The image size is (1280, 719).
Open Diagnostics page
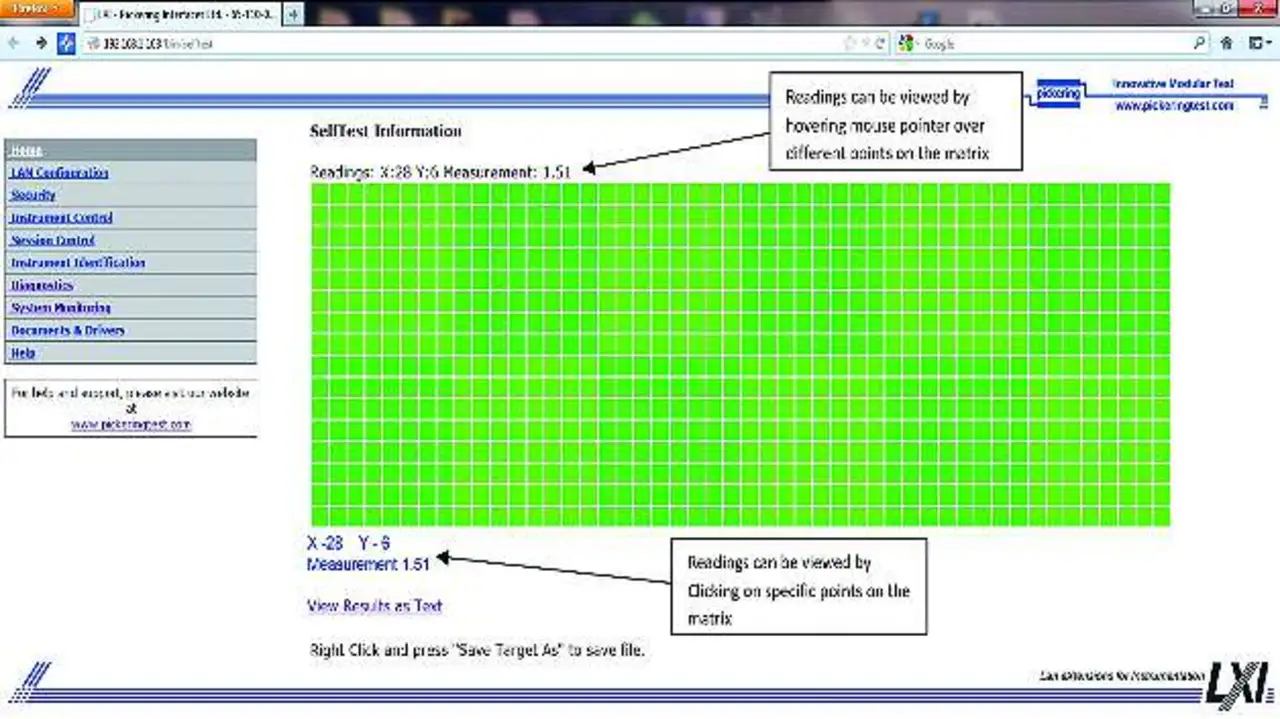(x=42, y=286)
